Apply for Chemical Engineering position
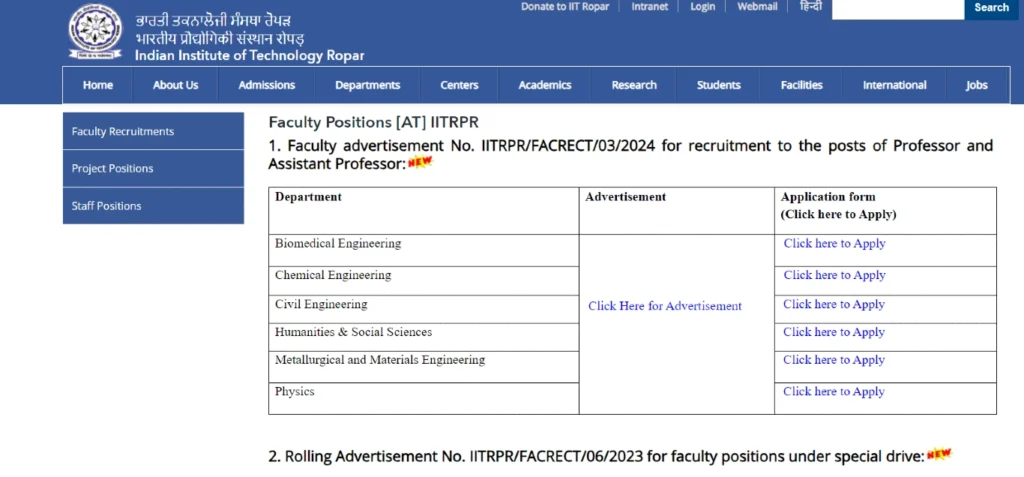 coord(835,275)
